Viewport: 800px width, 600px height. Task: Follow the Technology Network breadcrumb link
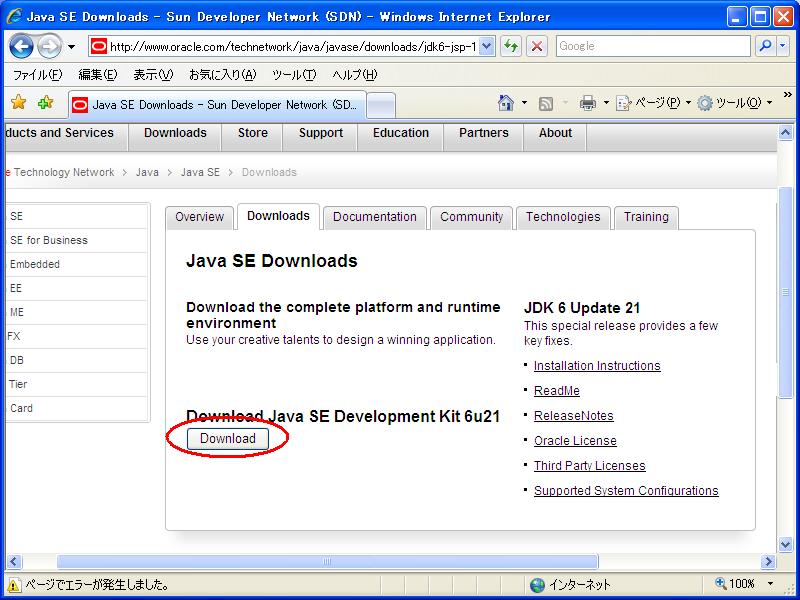[x=64, y=172]
